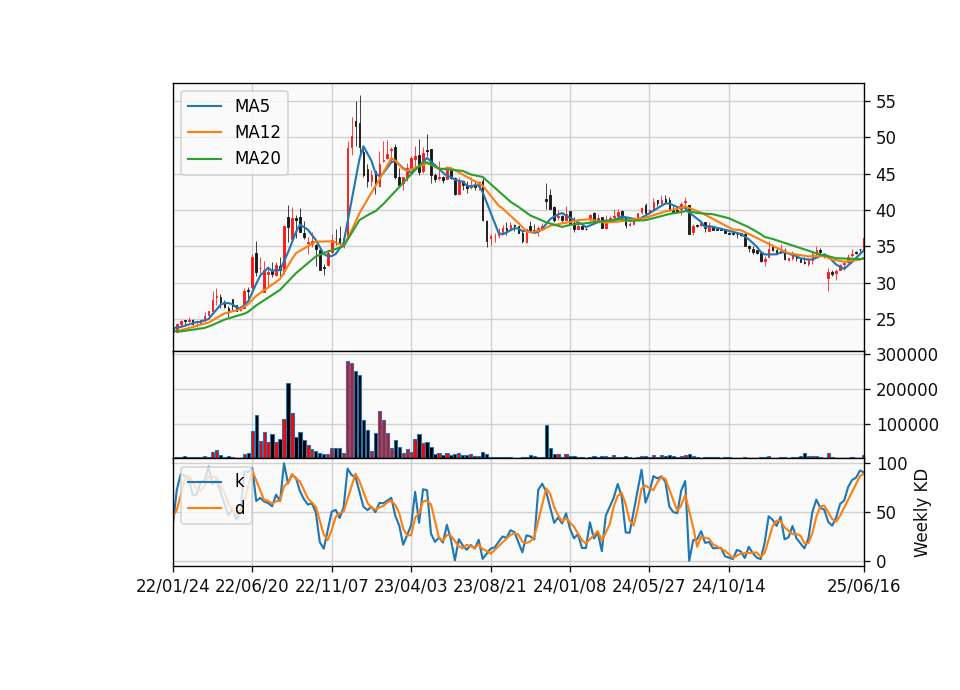Viewport: 960px width, 690px height.
Task: Click the 22/11/07 date tick label
Action: click(332, 586)
